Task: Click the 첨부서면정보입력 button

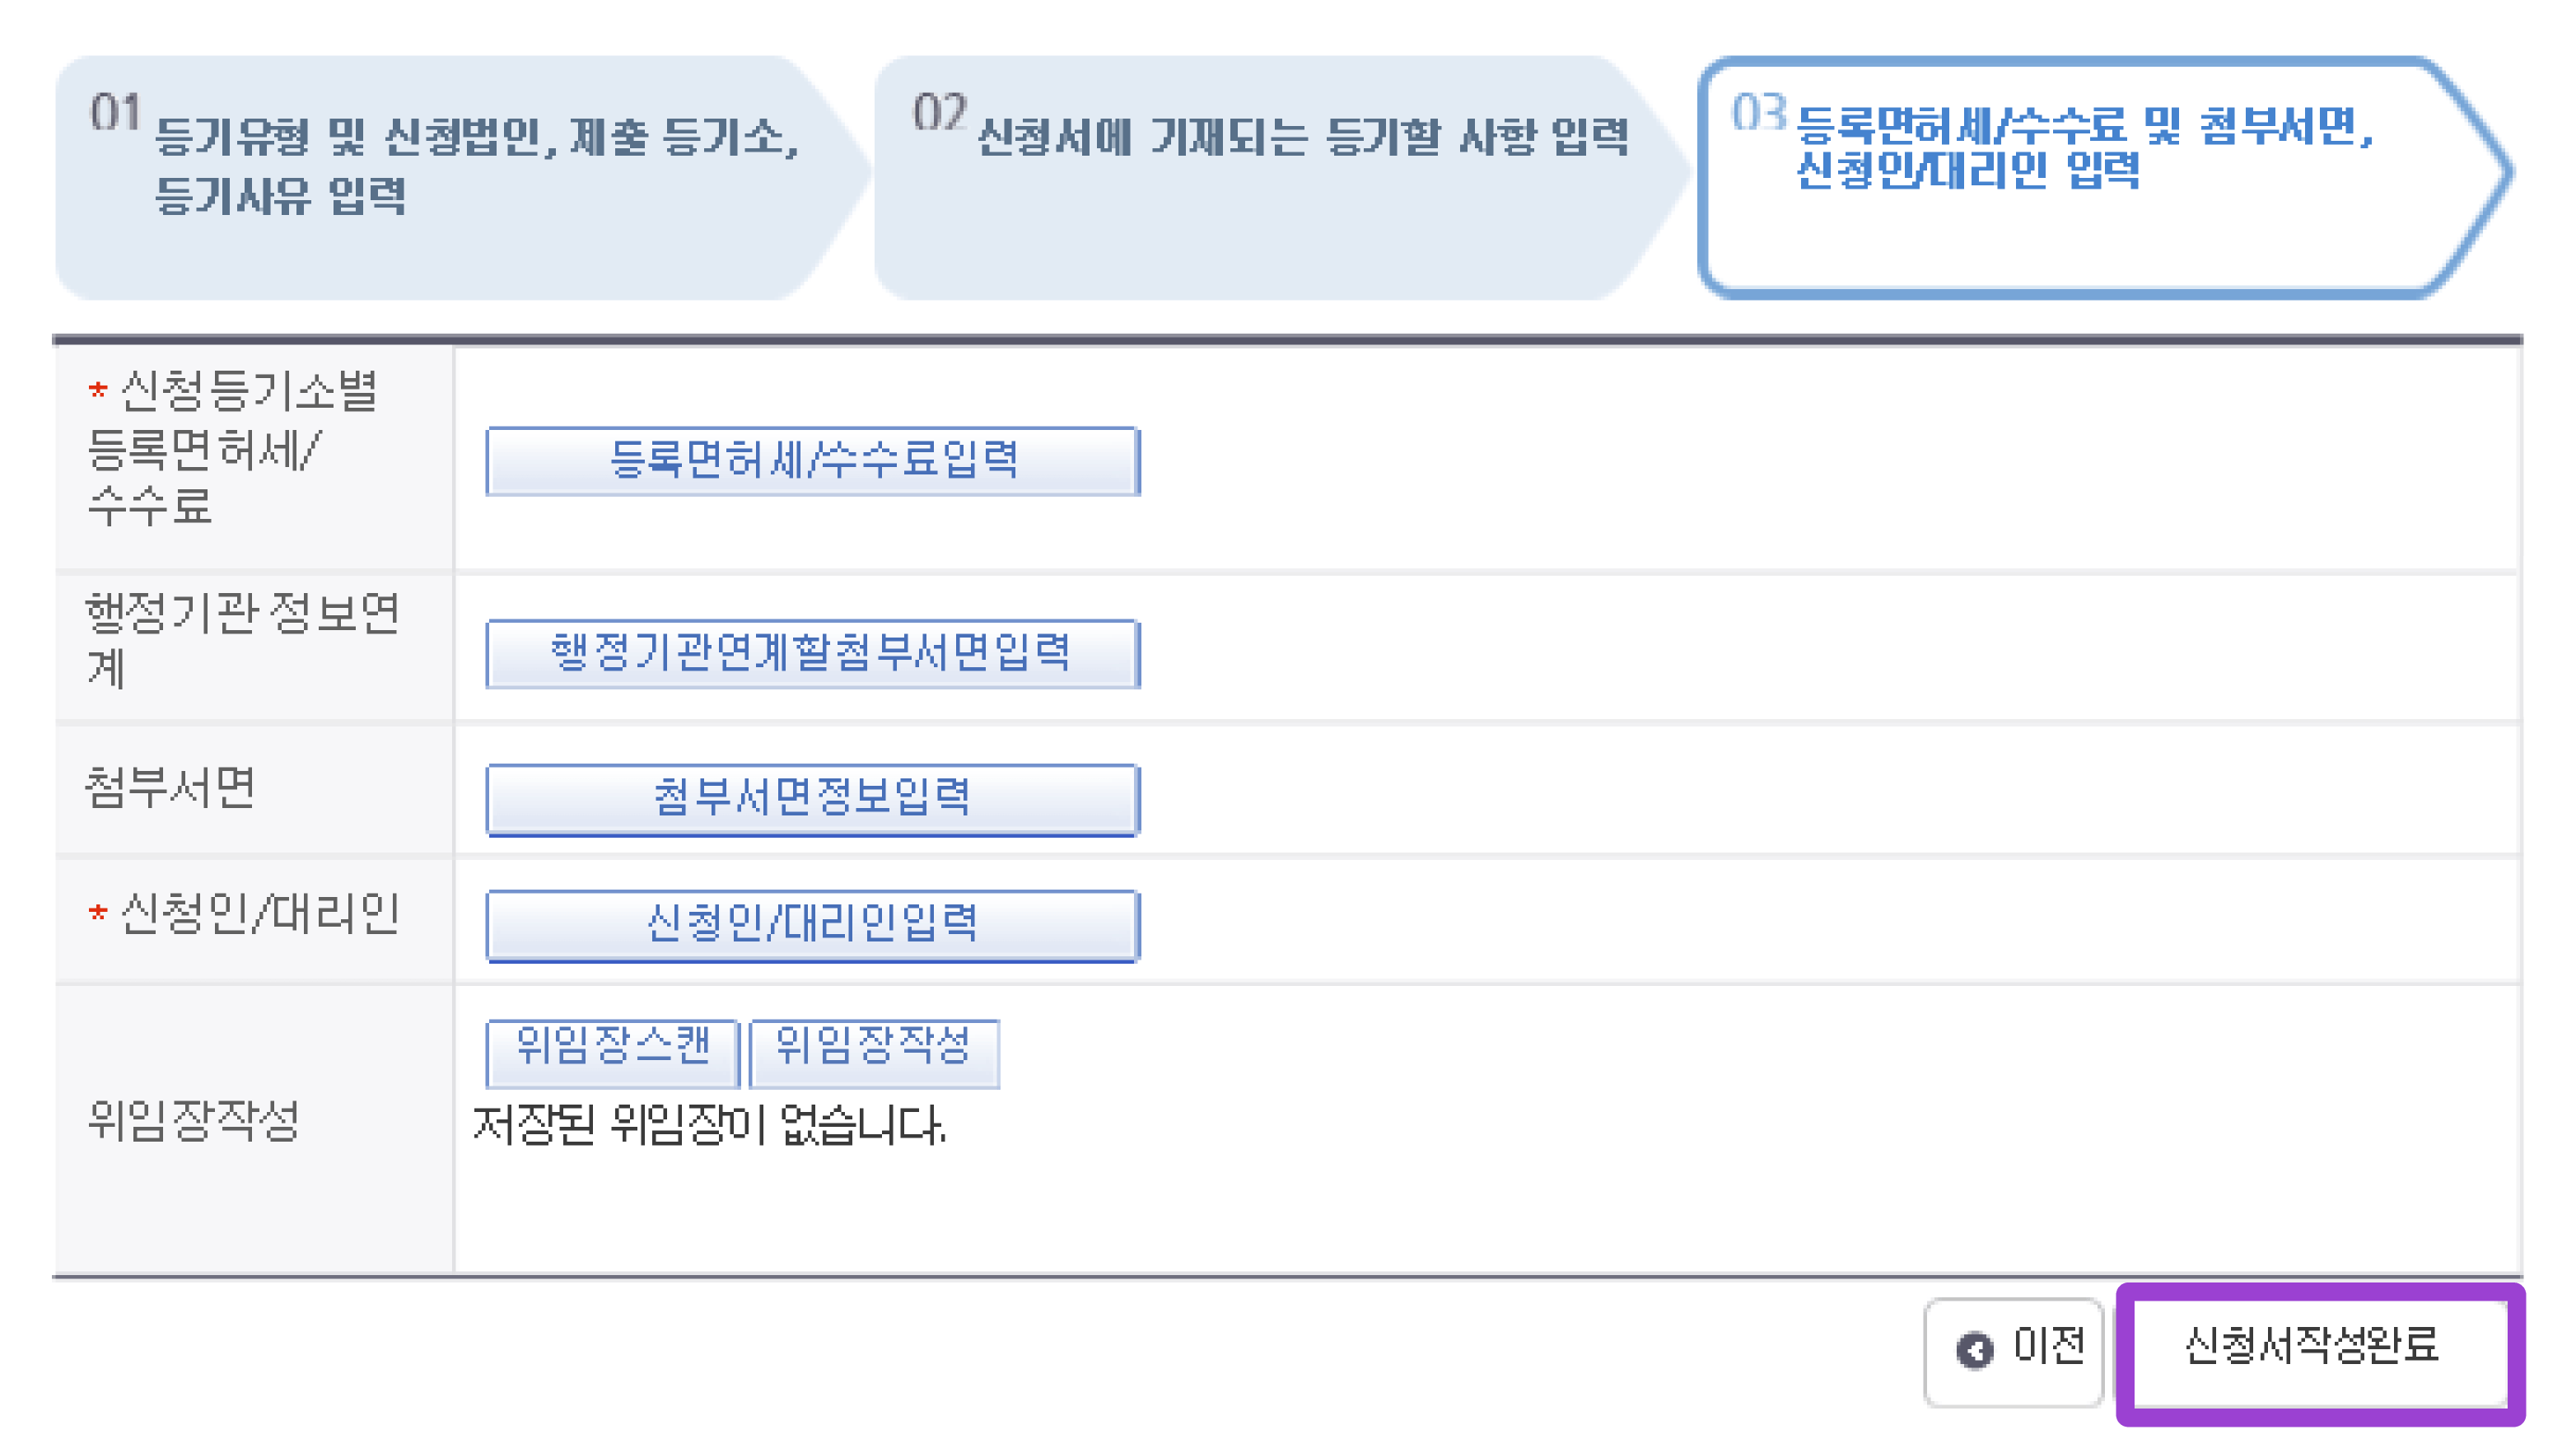Action: coord(812,798)
